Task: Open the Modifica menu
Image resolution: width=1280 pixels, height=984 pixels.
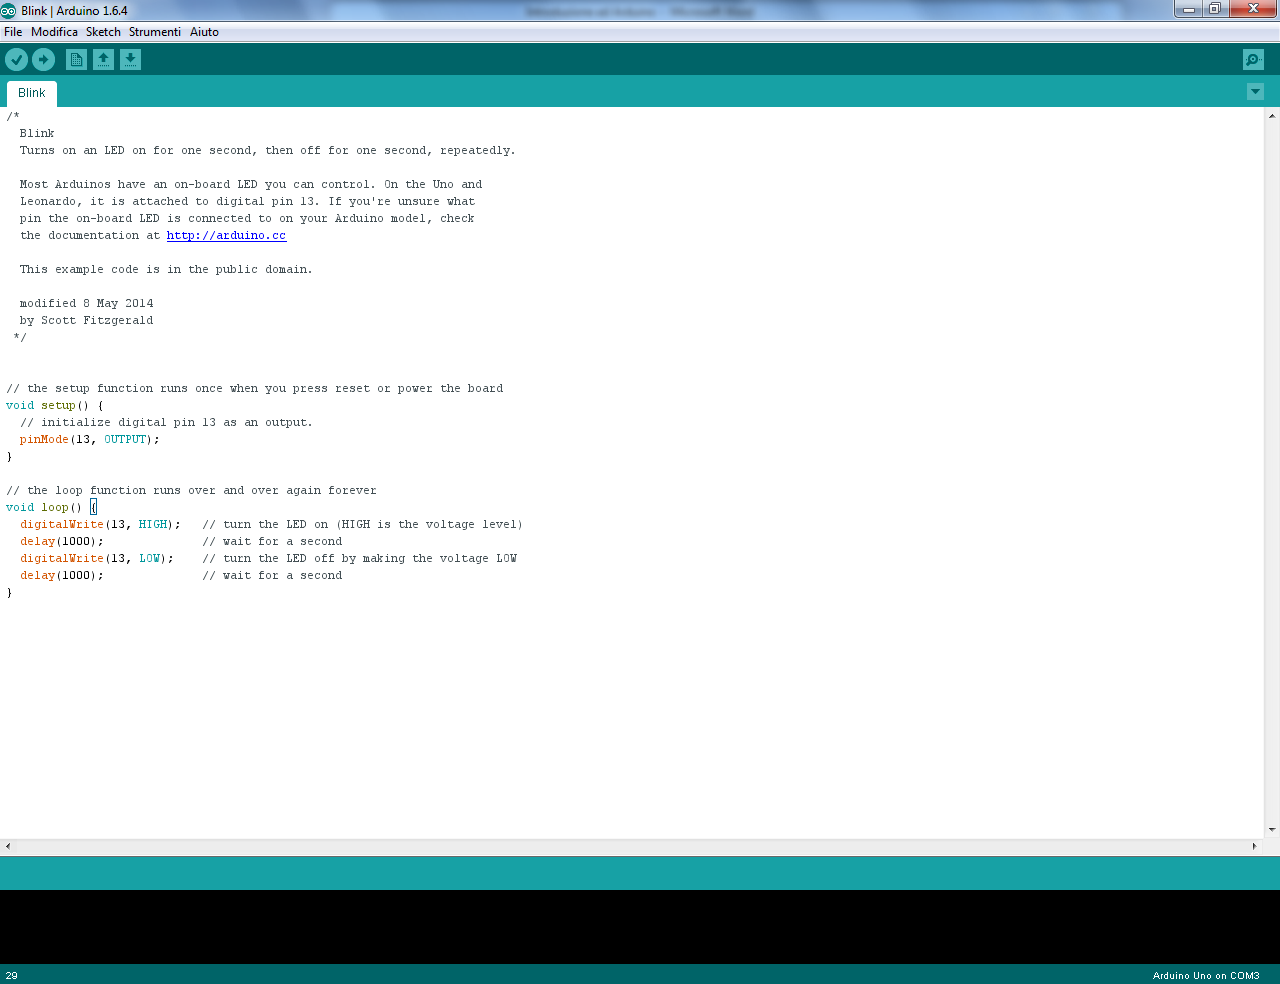Action: coord(54,32)
